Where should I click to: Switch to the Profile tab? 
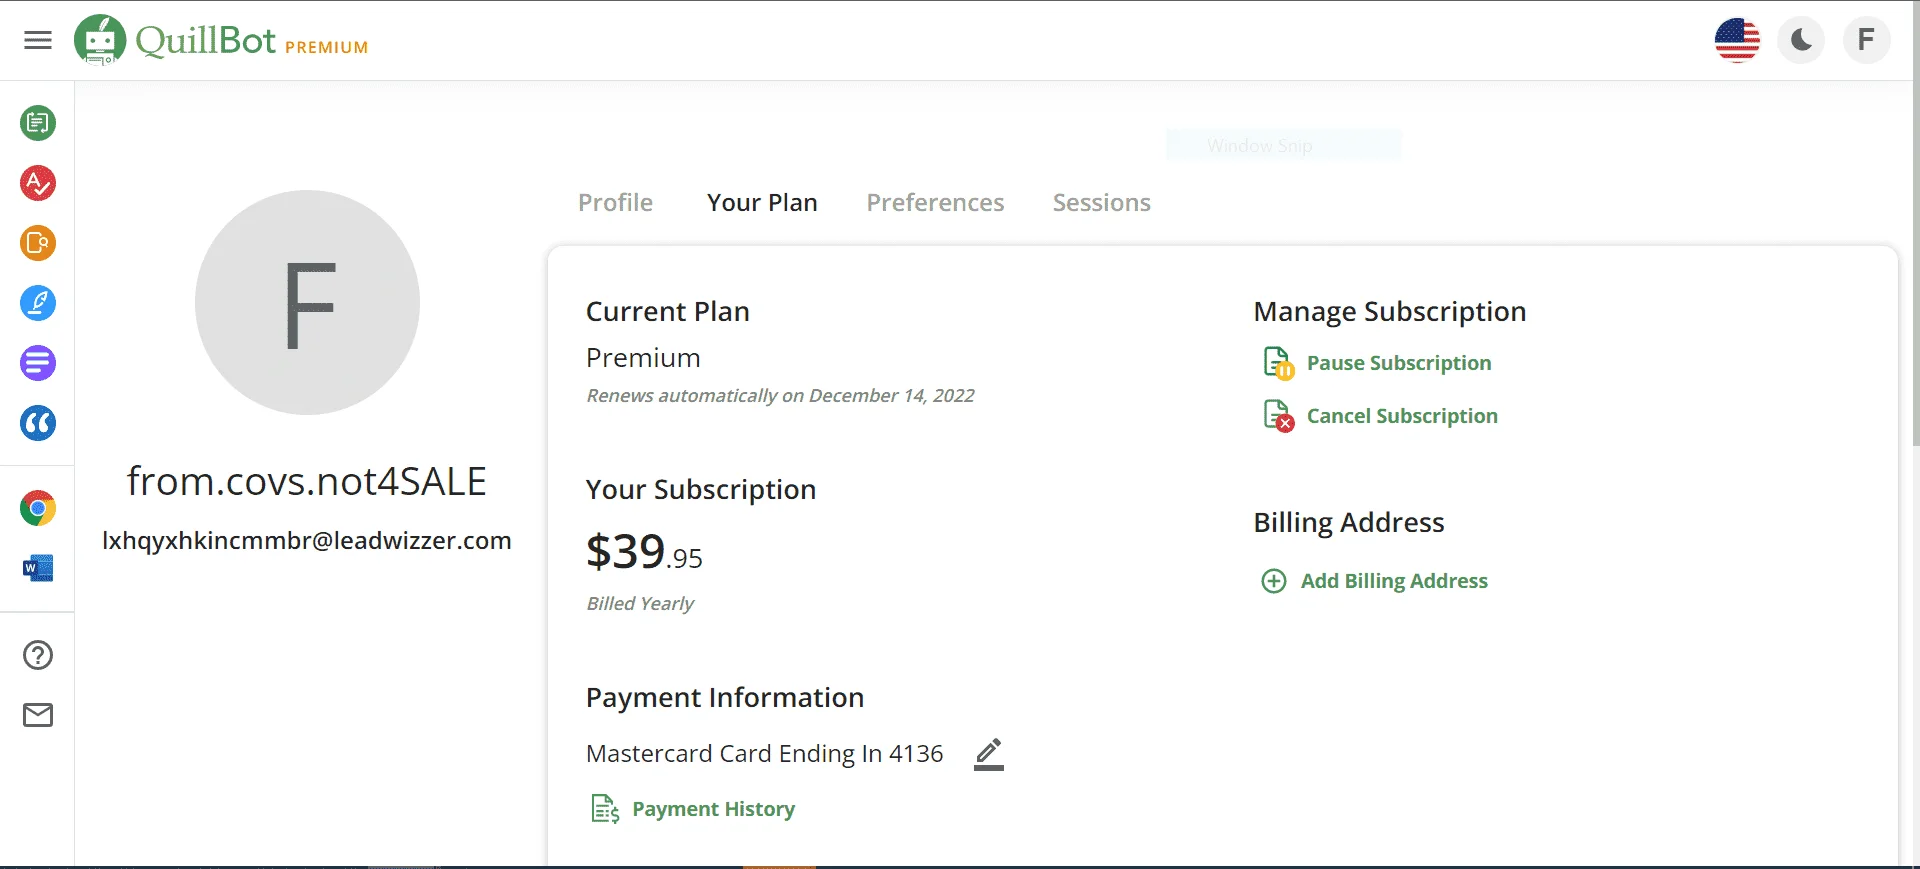tap(615, 203)
